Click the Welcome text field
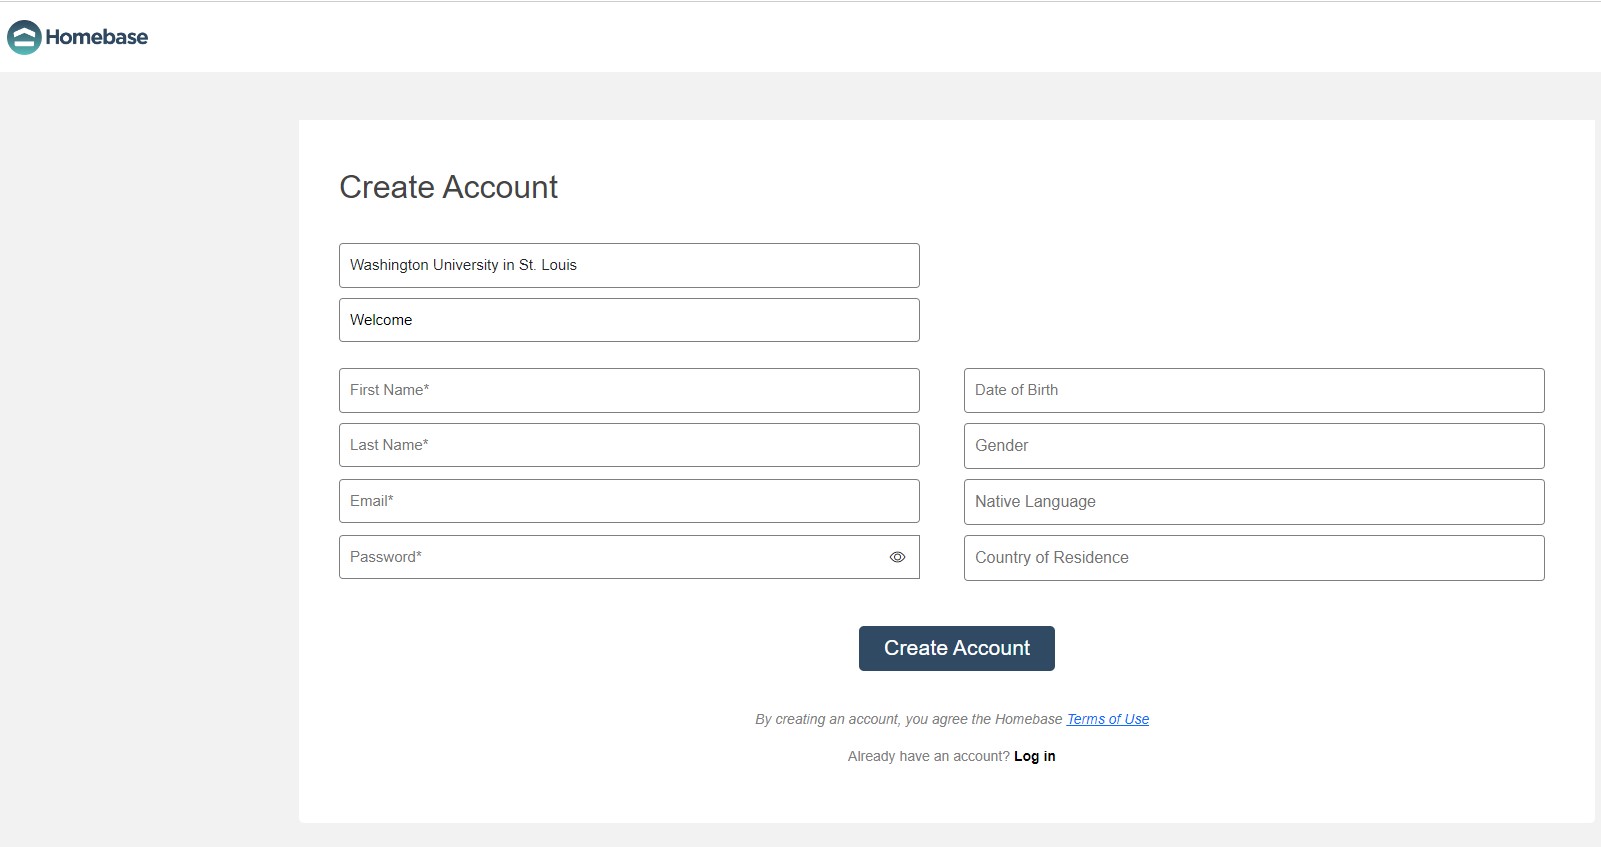Image resolution: width=1601 pixels, height=847 pixels. 628,320
